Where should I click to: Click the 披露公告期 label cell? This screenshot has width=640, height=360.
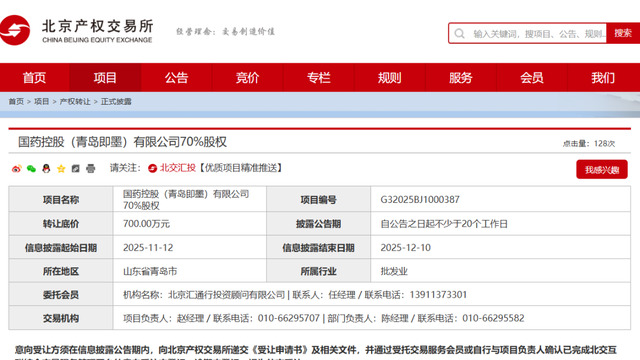pos(318,224)
